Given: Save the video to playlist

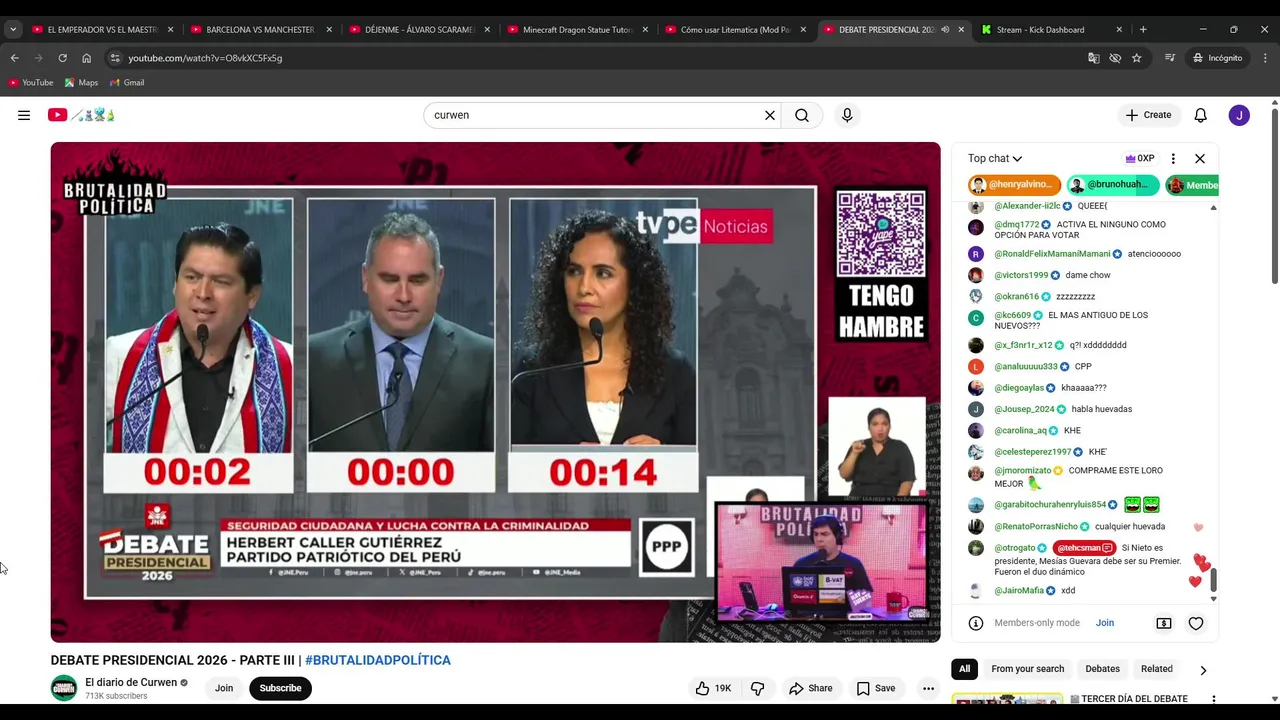Looking at the screenshot, I should (876, 688).
